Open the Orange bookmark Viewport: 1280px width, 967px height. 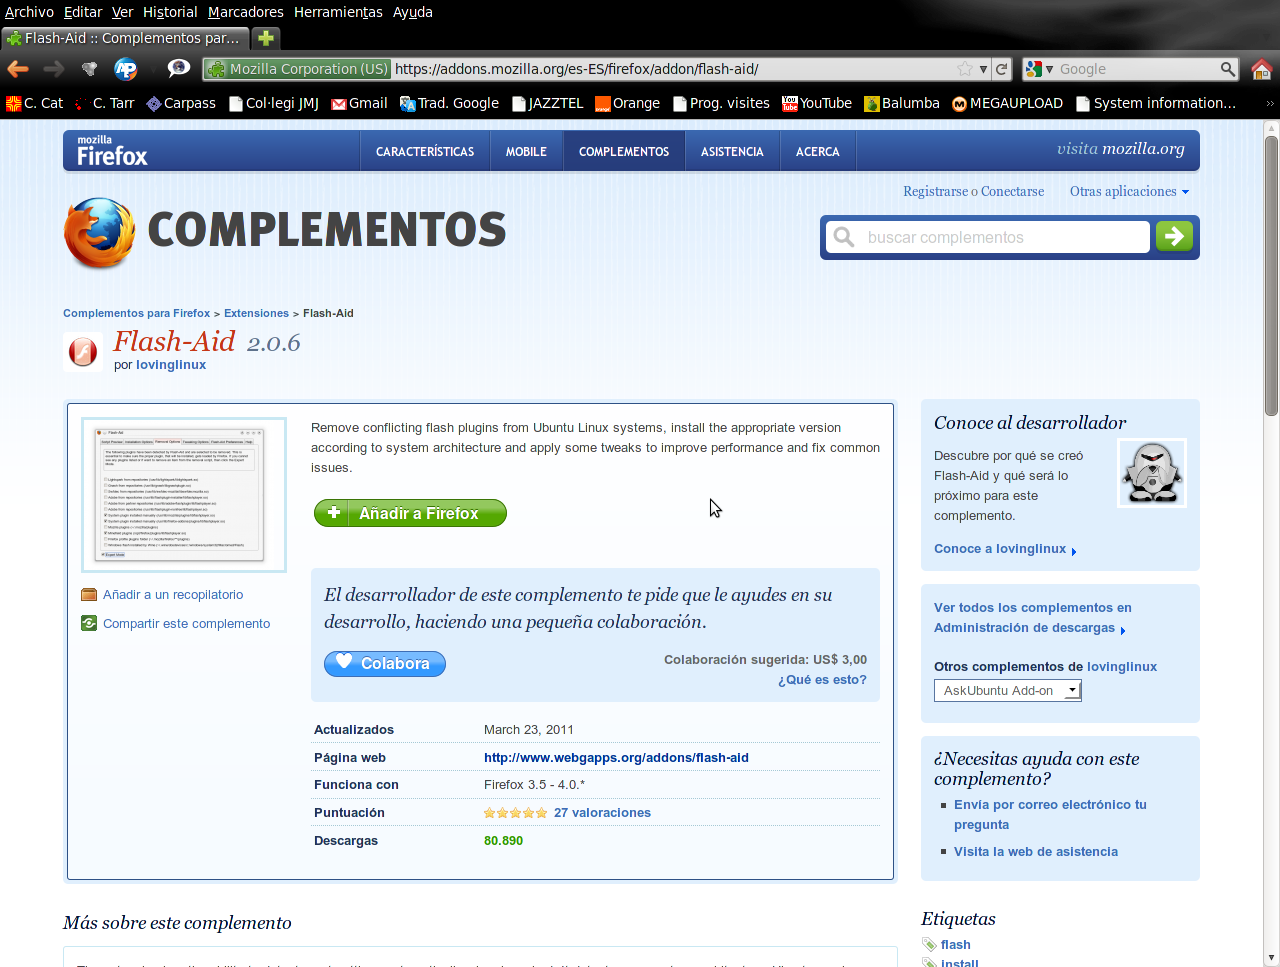click(627, 103)
